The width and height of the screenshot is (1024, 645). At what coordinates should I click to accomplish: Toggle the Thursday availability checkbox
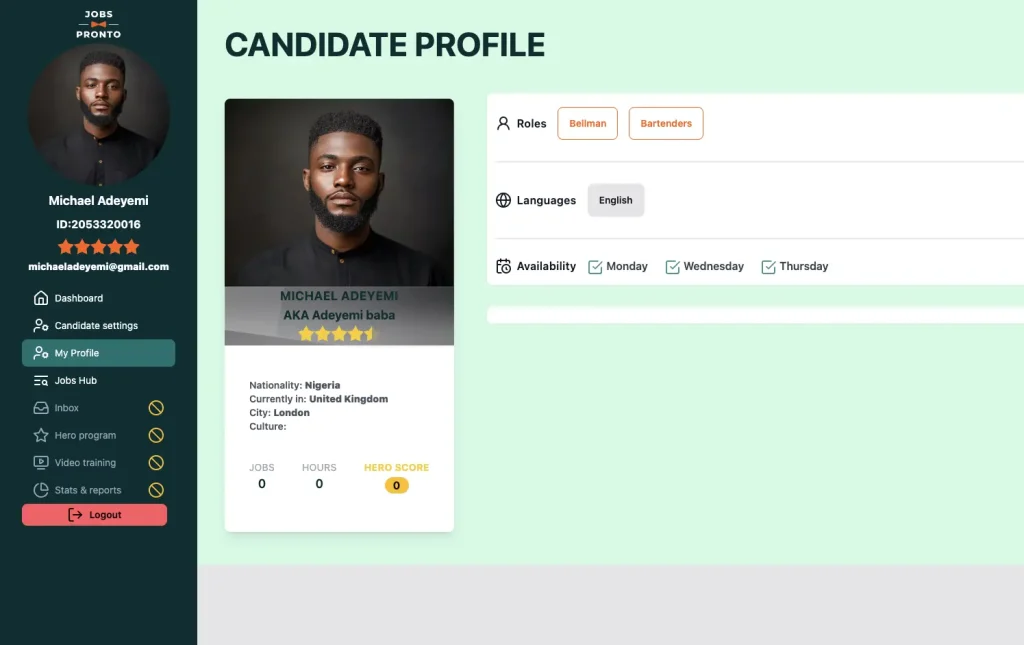(x=768, y=266)
